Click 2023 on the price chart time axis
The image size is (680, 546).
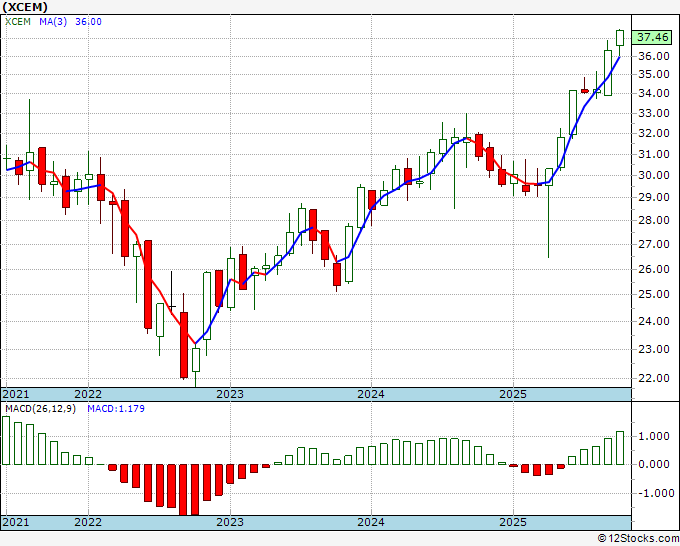pyautogui.click(x=230, y=394)
